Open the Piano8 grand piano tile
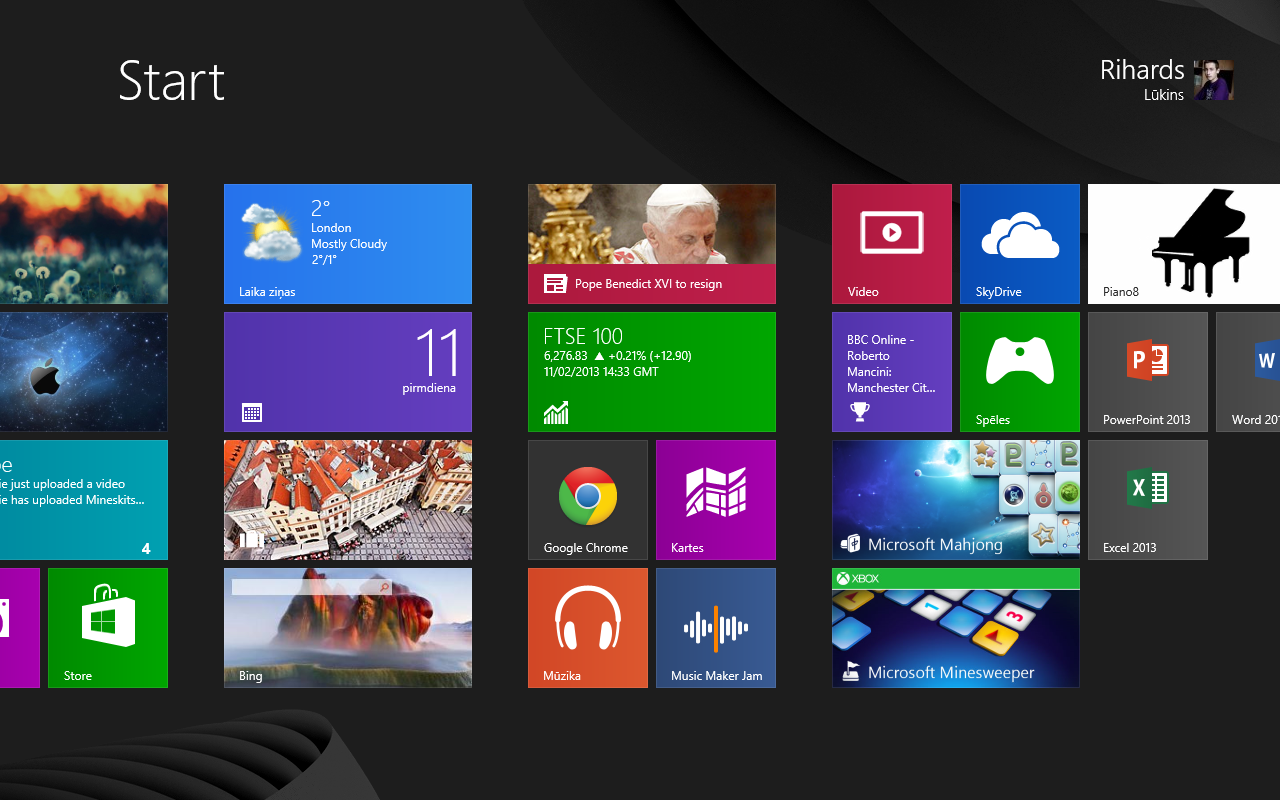1280x800 pixels. tap(1184, 244)
